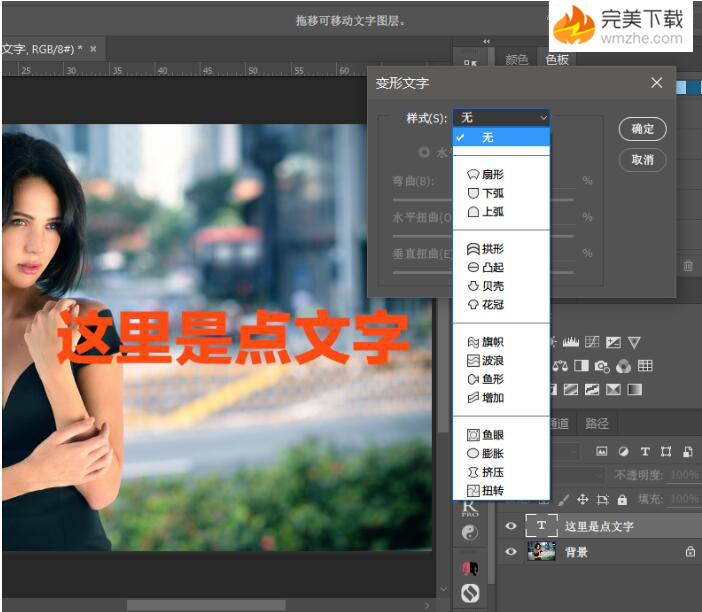
Task: Open the 色板 swatches tab
Action: (557, 60)
